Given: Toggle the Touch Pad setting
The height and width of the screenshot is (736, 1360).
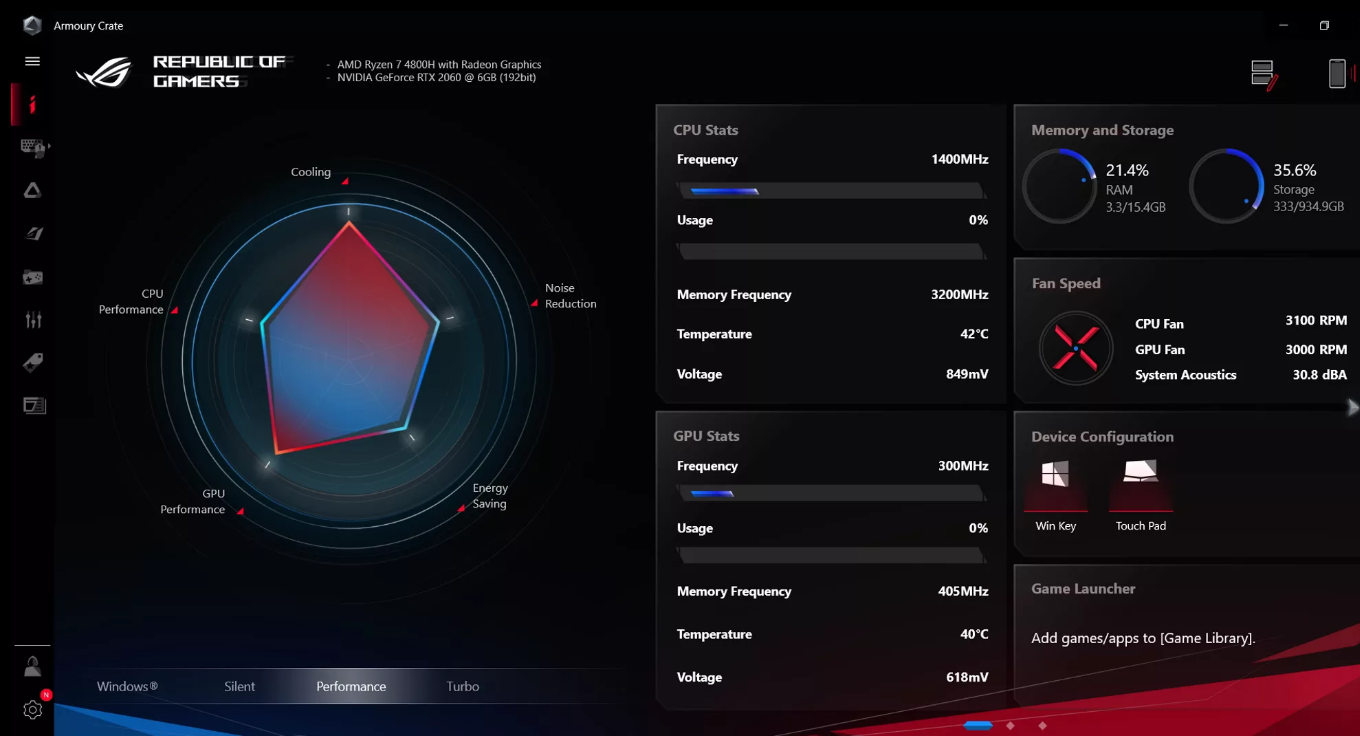Looking at the screenshot, I should [x=1141, y=496].
